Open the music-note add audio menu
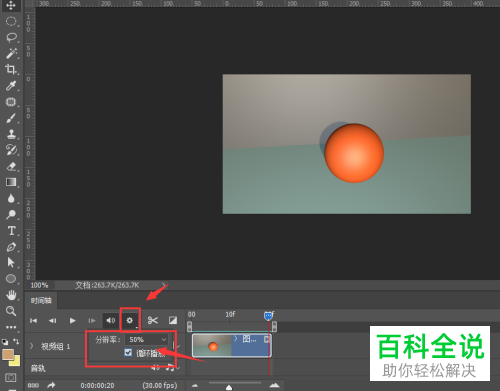 [172, 367]
